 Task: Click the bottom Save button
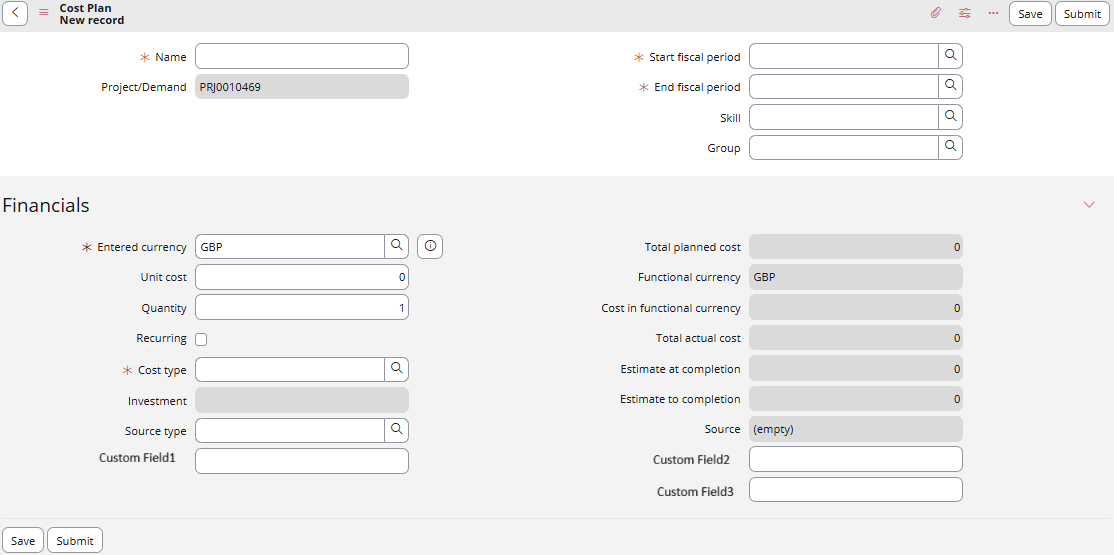tap(23, 540)
